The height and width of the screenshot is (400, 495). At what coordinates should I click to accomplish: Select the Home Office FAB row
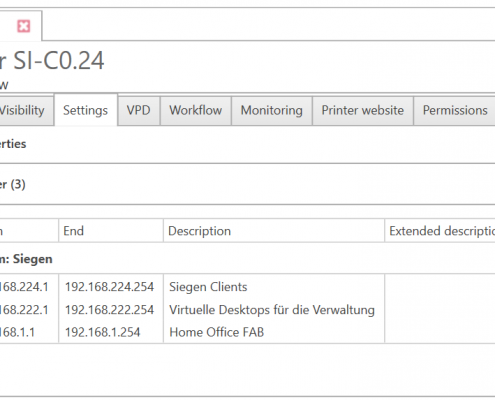[247, 332]
